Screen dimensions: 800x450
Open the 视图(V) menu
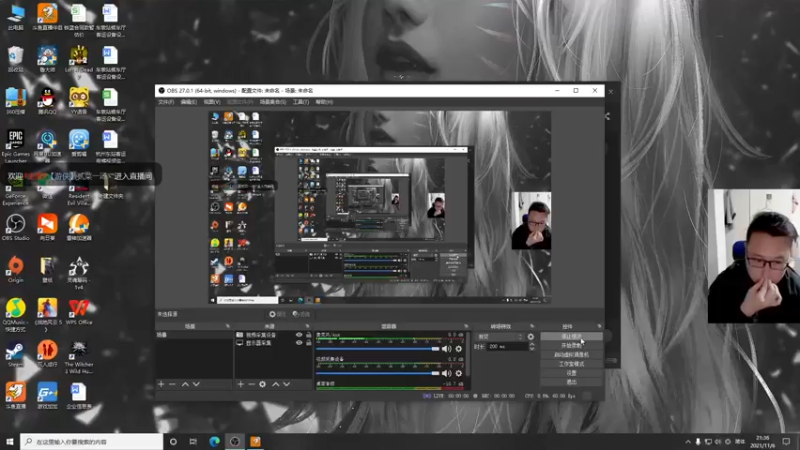(212, 102)
